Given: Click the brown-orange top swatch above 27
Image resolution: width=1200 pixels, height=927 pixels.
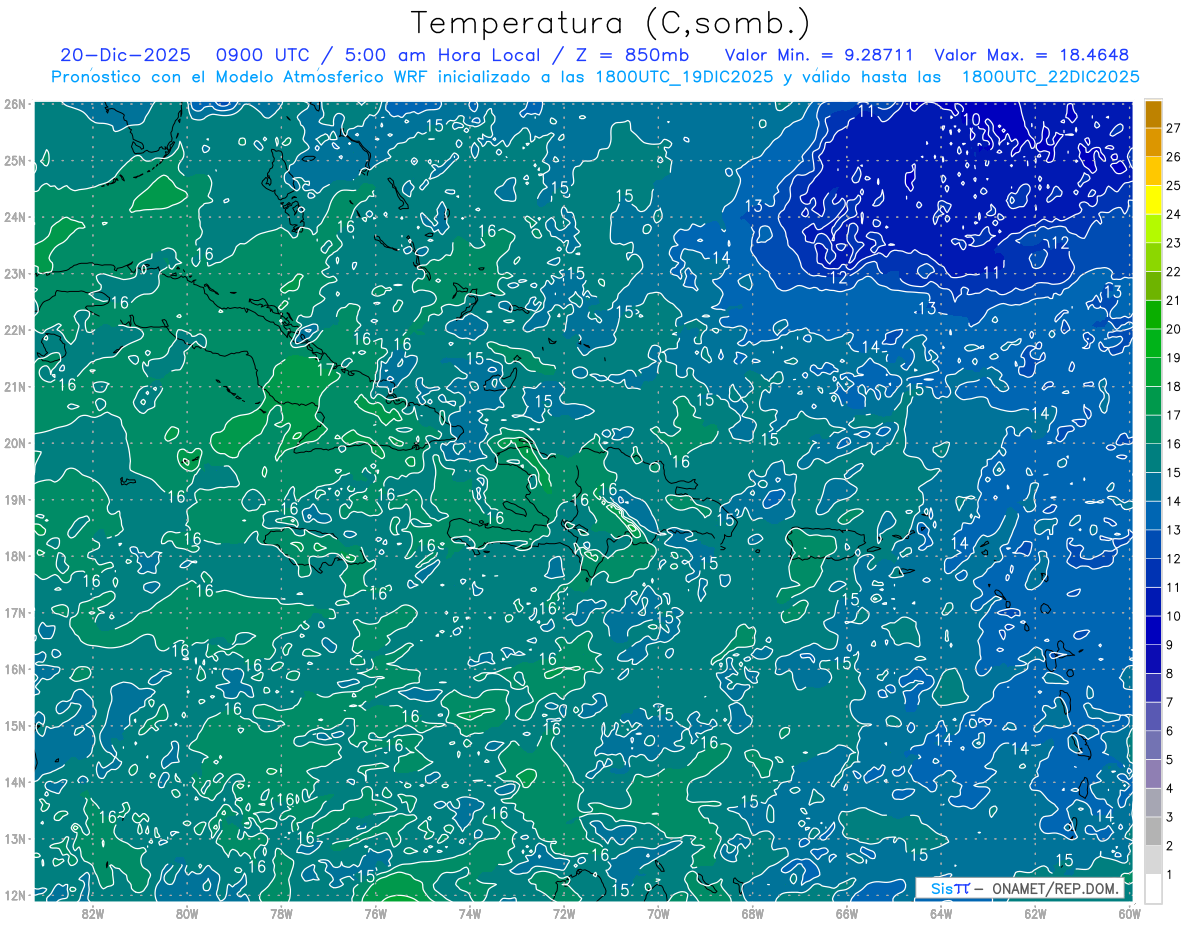Looking at the screenshot, I should 1153,114.
